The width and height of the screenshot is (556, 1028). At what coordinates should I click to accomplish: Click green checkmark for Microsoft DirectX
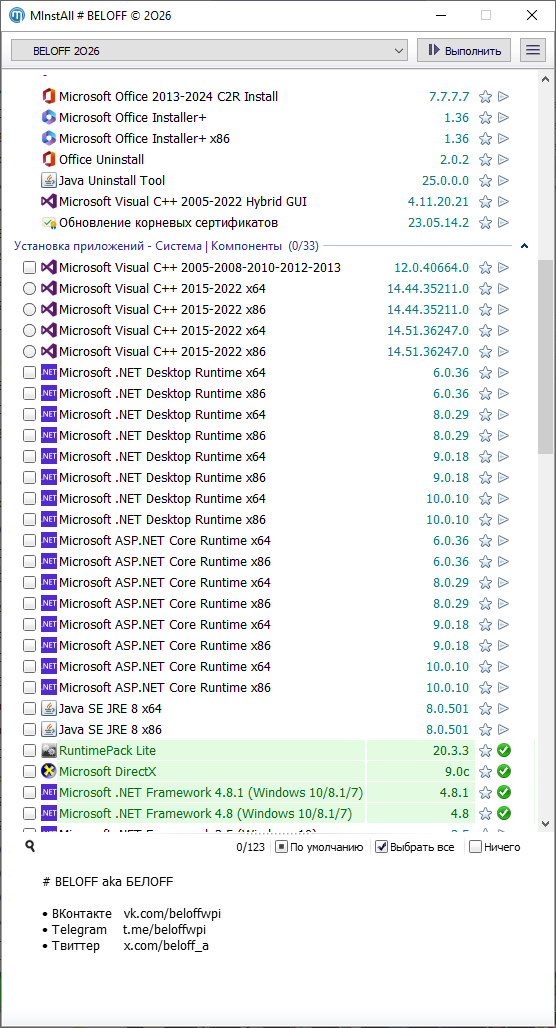click(x=504, y=772)
